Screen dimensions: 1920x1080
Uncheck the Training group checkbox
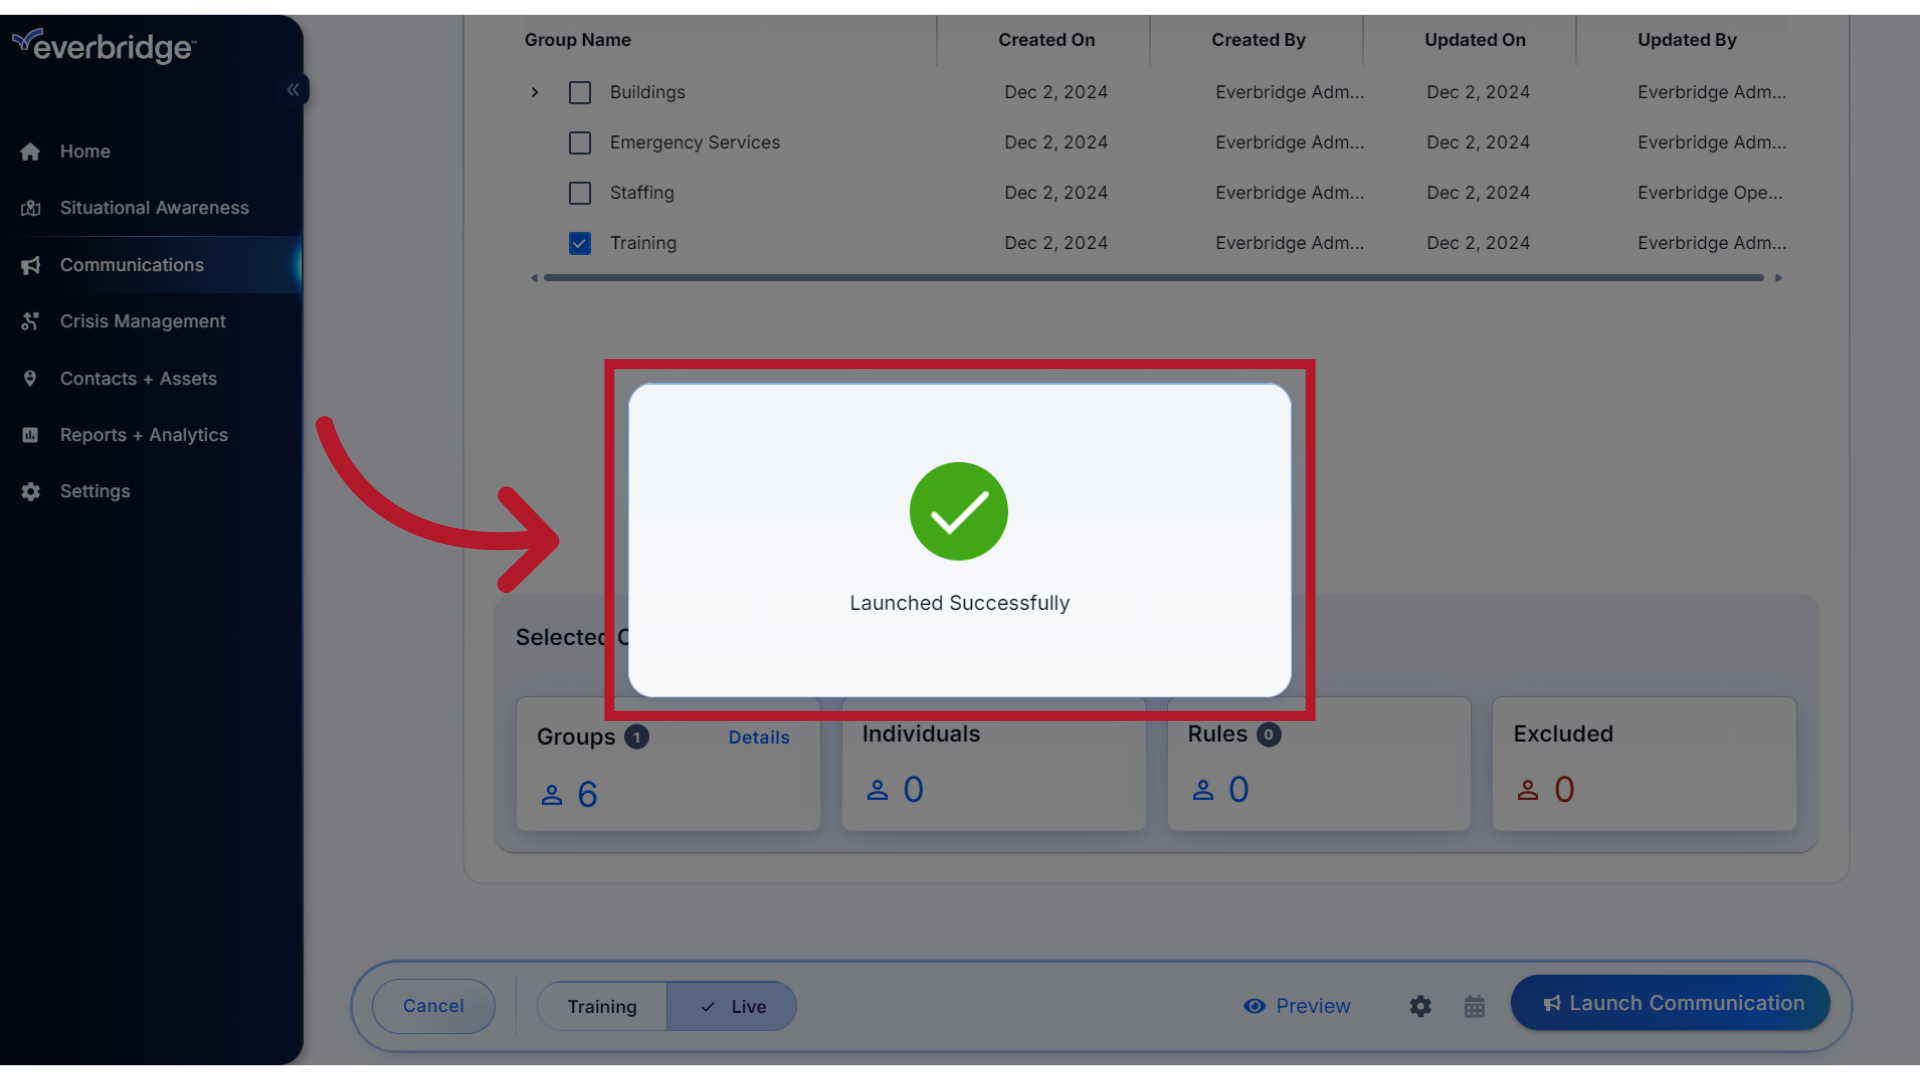(580, 243)
